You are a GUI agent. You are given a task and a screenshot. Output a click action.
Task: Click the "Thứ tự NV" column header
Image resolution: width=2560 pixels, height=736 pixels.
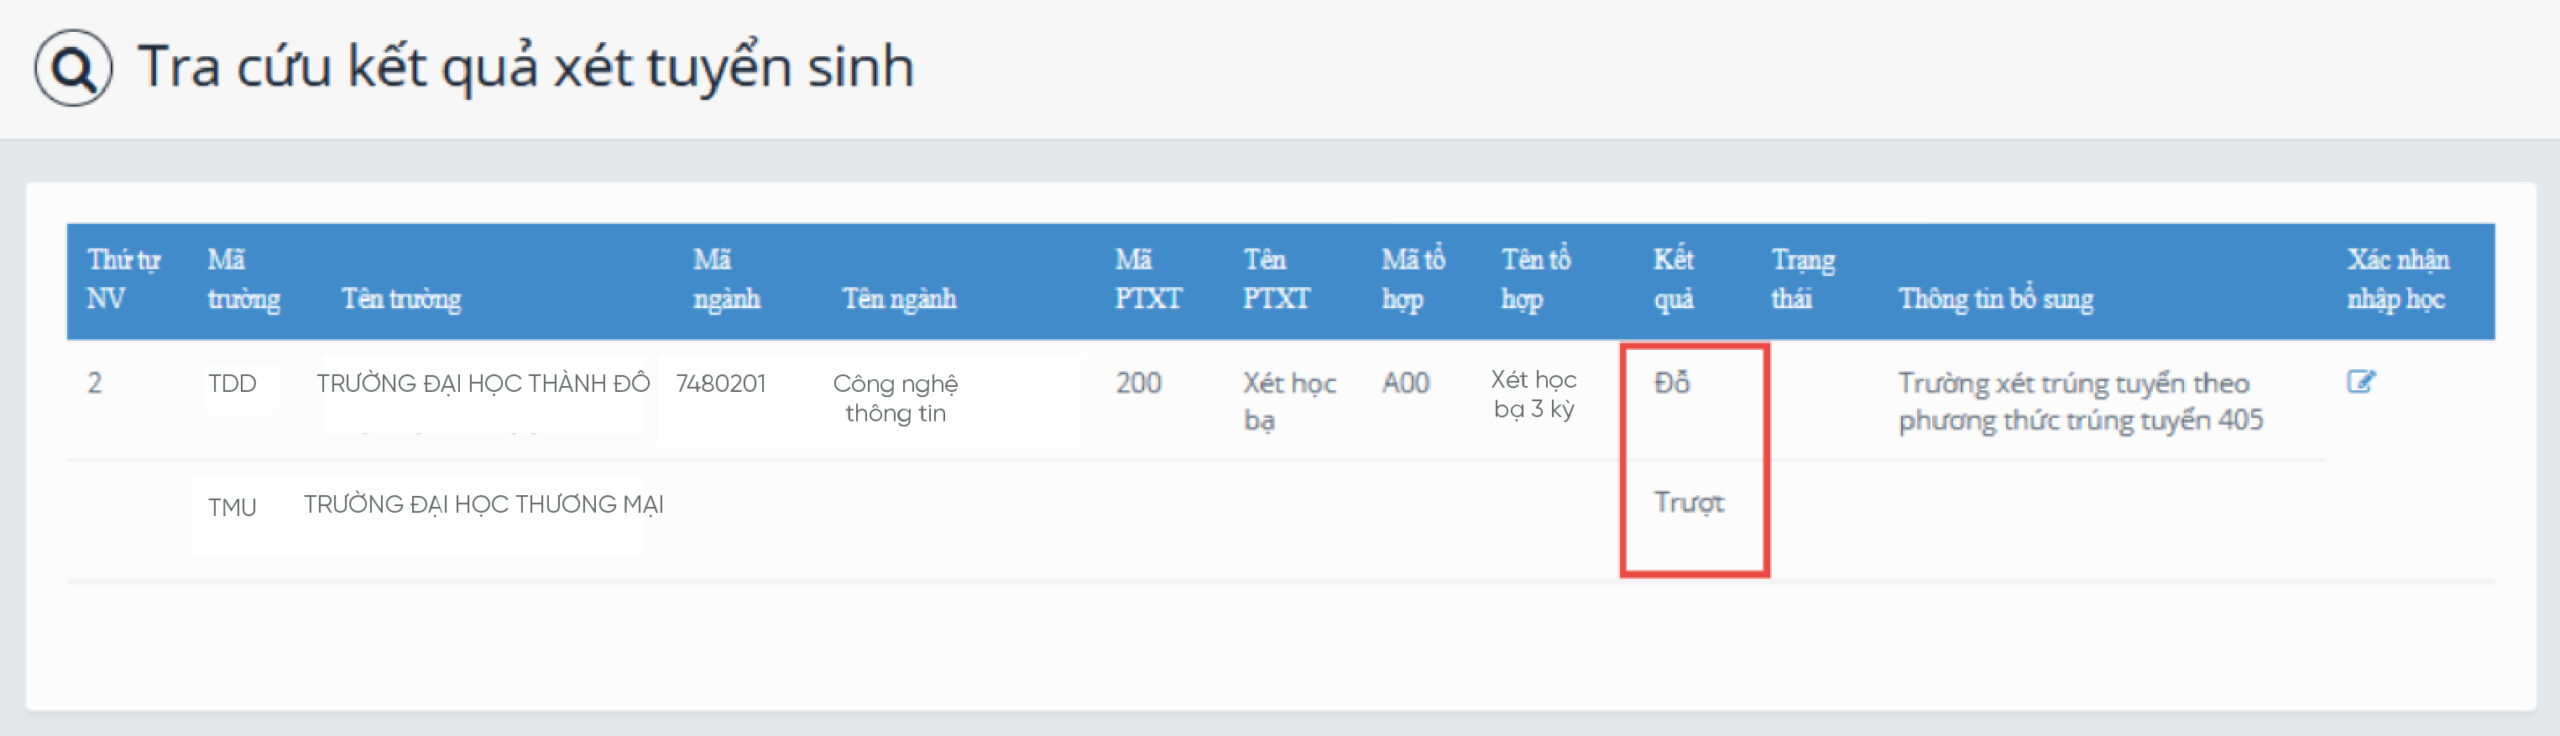tap(123, 280)
